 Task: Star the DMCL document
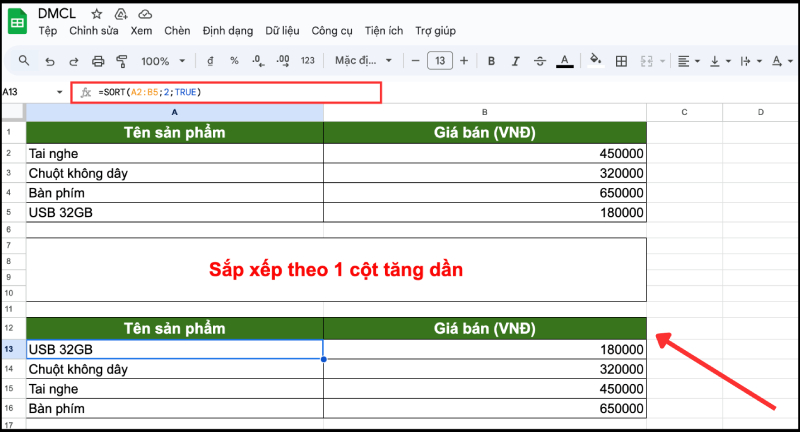click(96, 14)
